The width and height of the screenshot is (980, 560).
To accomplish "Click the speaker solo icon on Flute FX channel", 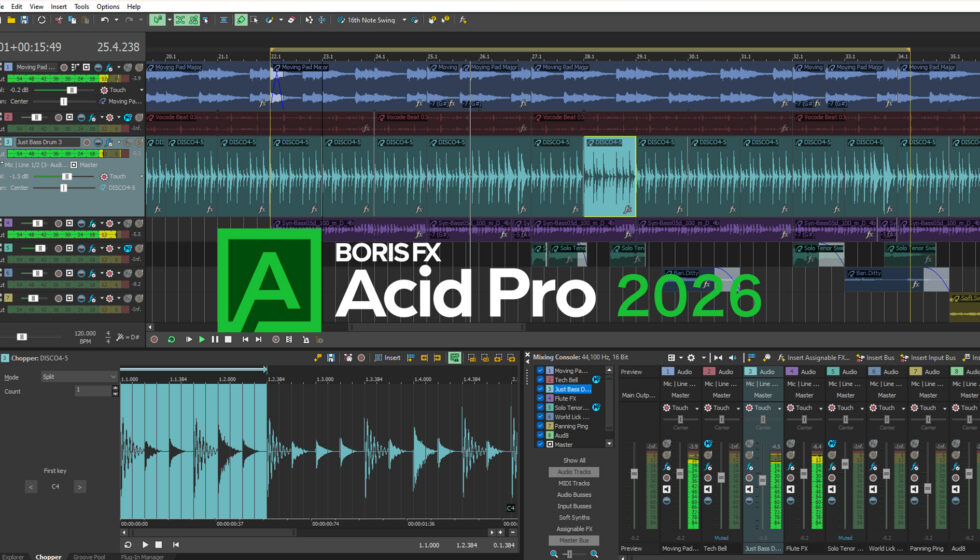I will coord(791,489).
